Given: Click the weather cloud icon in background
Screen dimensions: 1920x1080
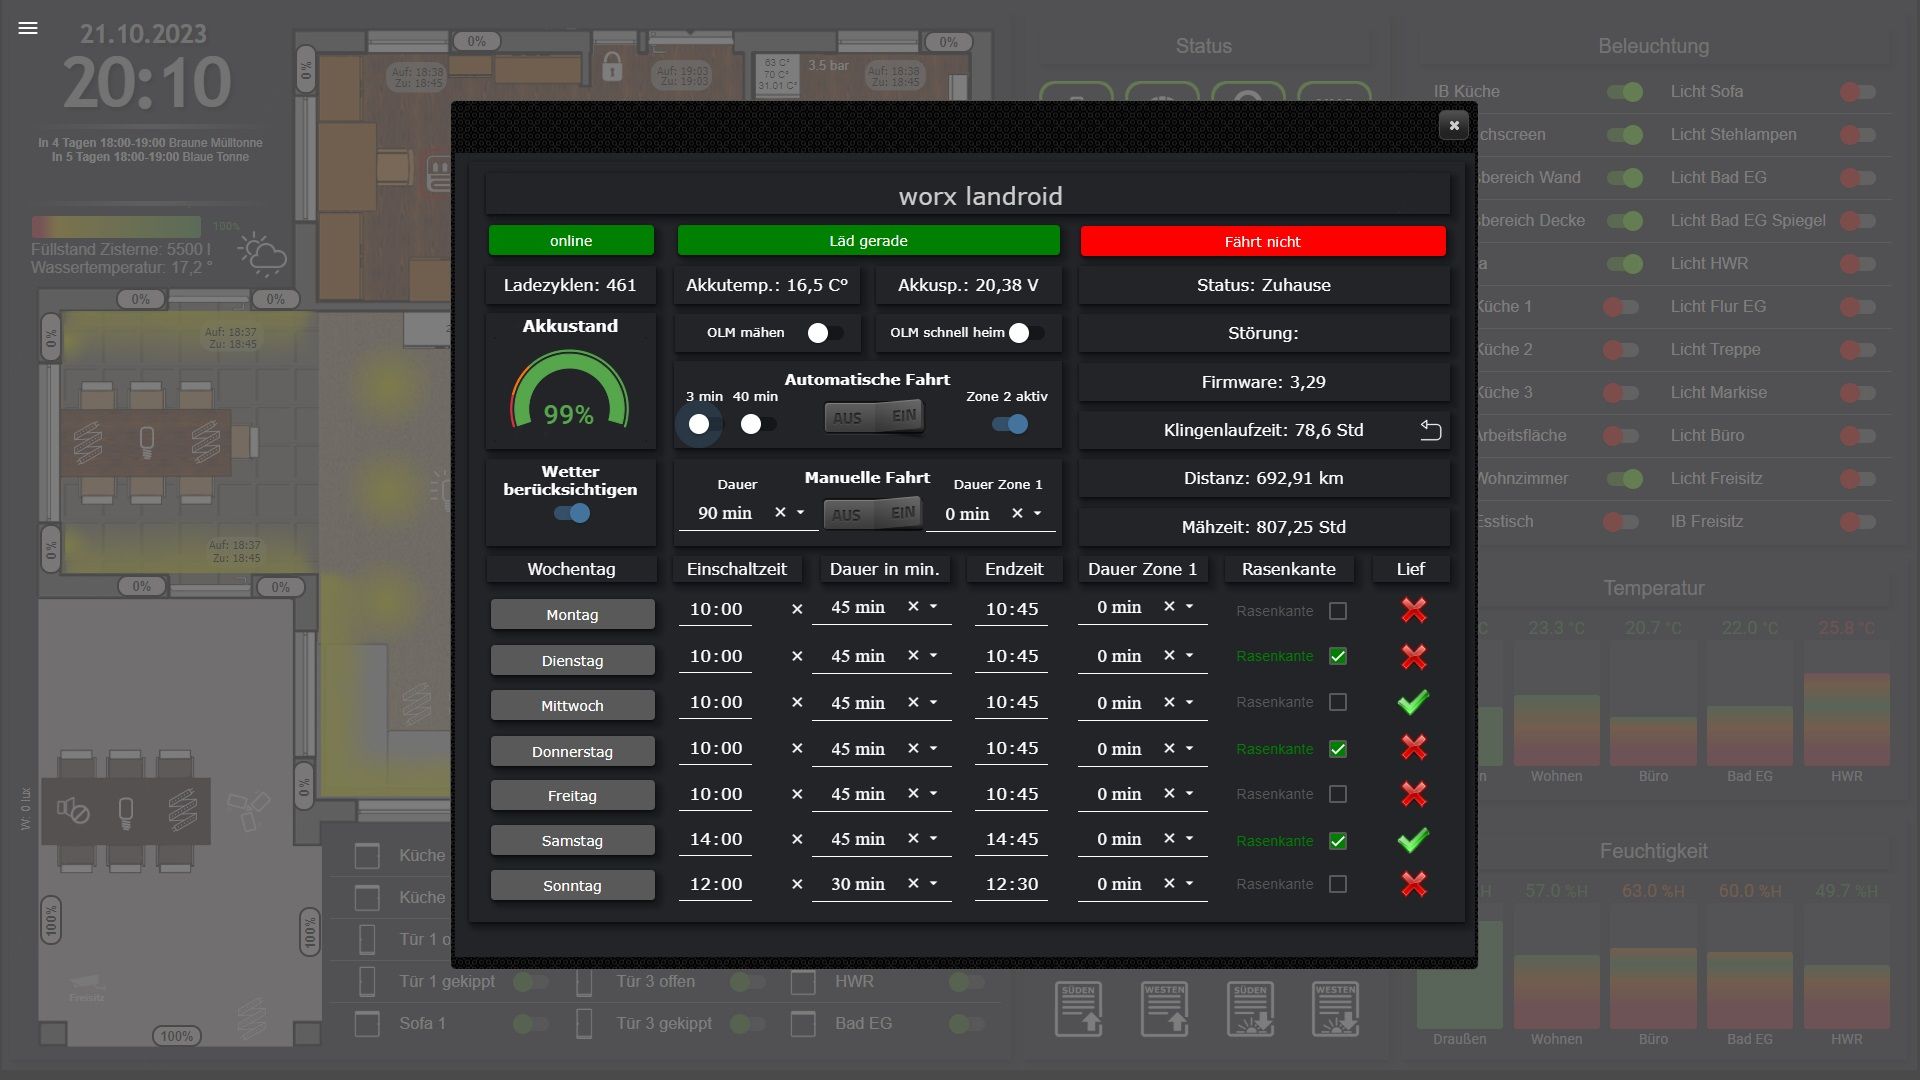Looking at the screenshot, I should (263, 254).
